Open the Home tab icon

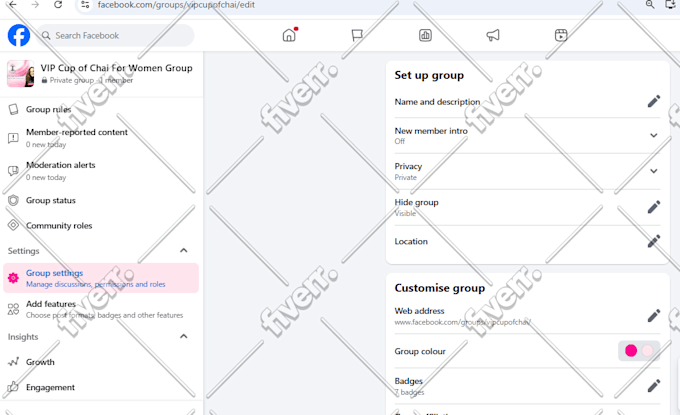[x=289, y=35]
